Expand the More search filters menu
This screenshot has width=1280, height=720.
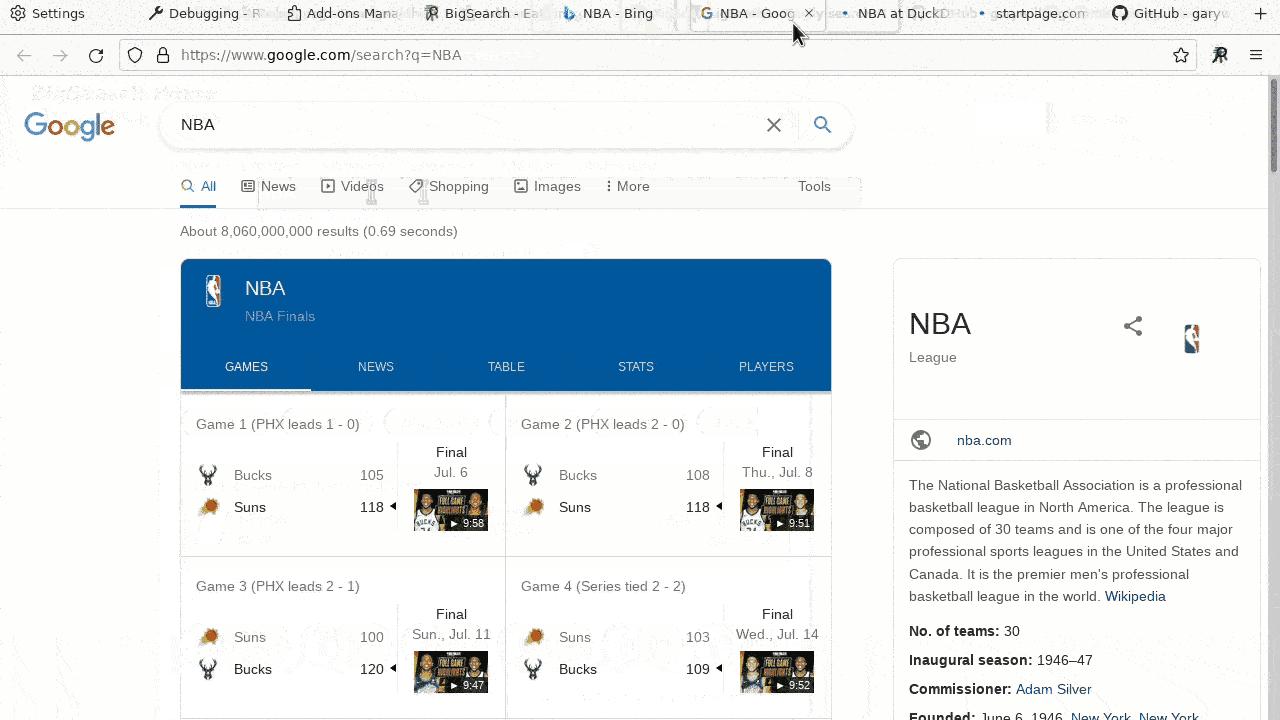pyautogui.click(x=628, y=186)
